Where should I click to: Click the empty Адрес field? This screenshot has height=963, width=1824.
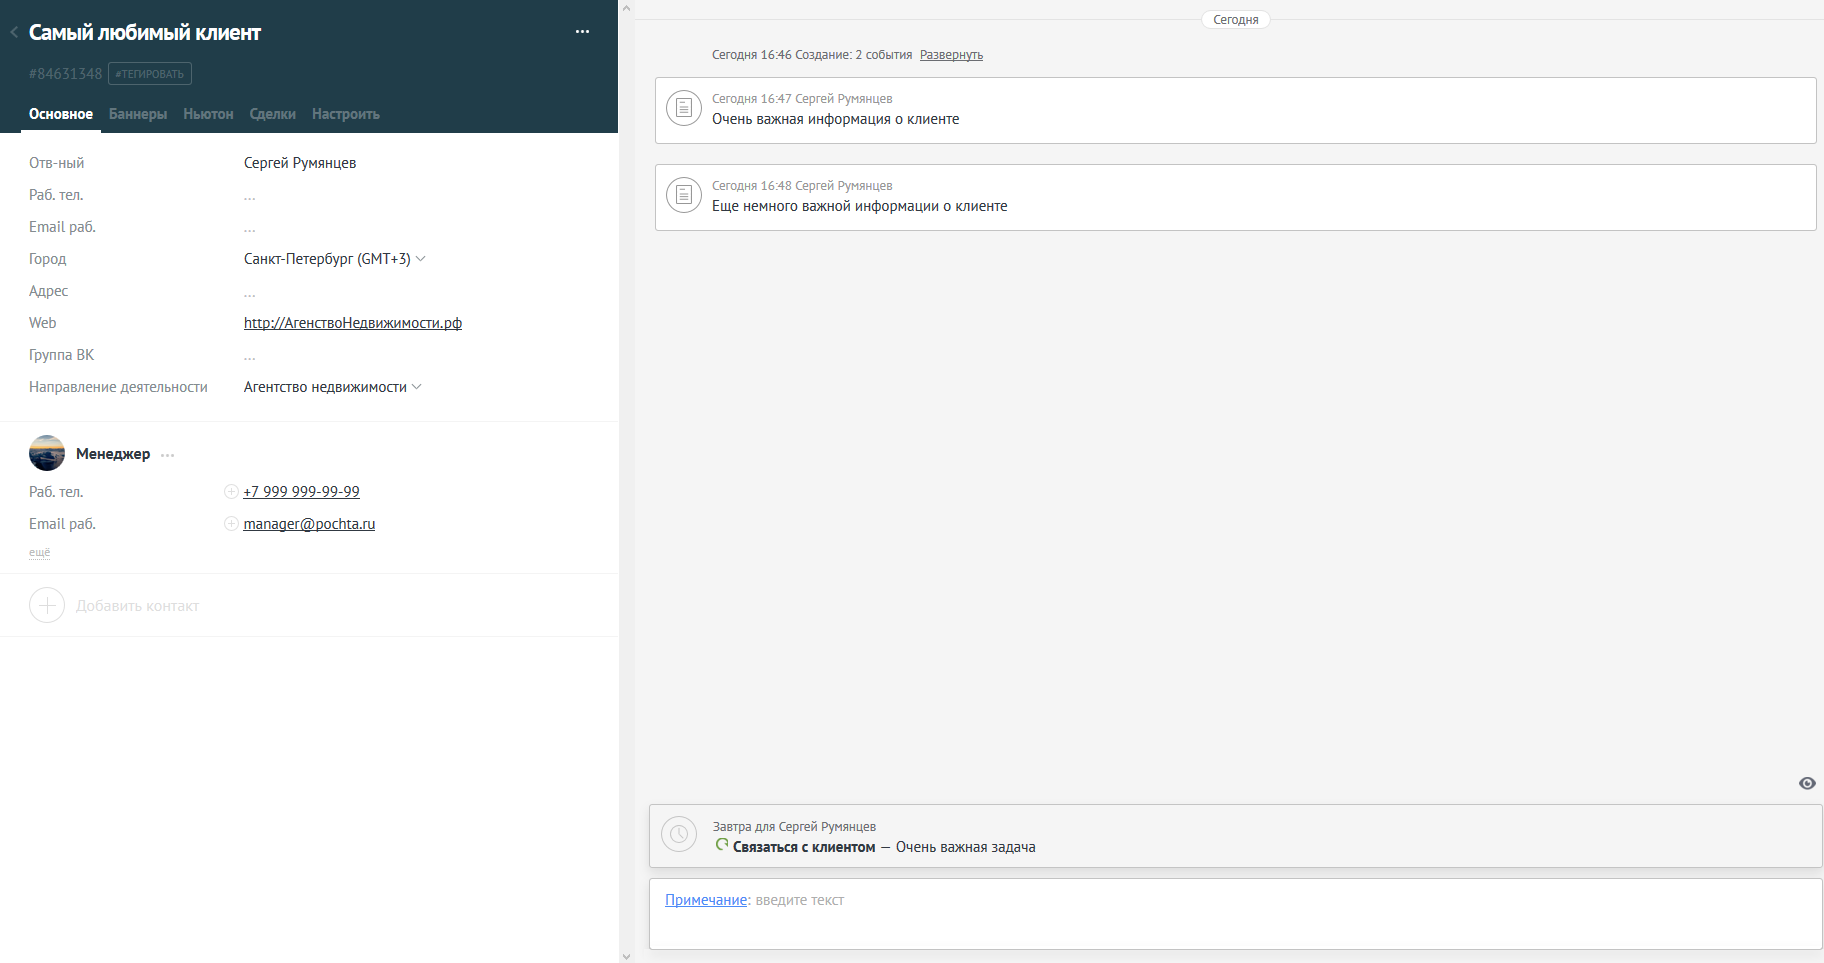pyautogui.click(x=250, y=292)
